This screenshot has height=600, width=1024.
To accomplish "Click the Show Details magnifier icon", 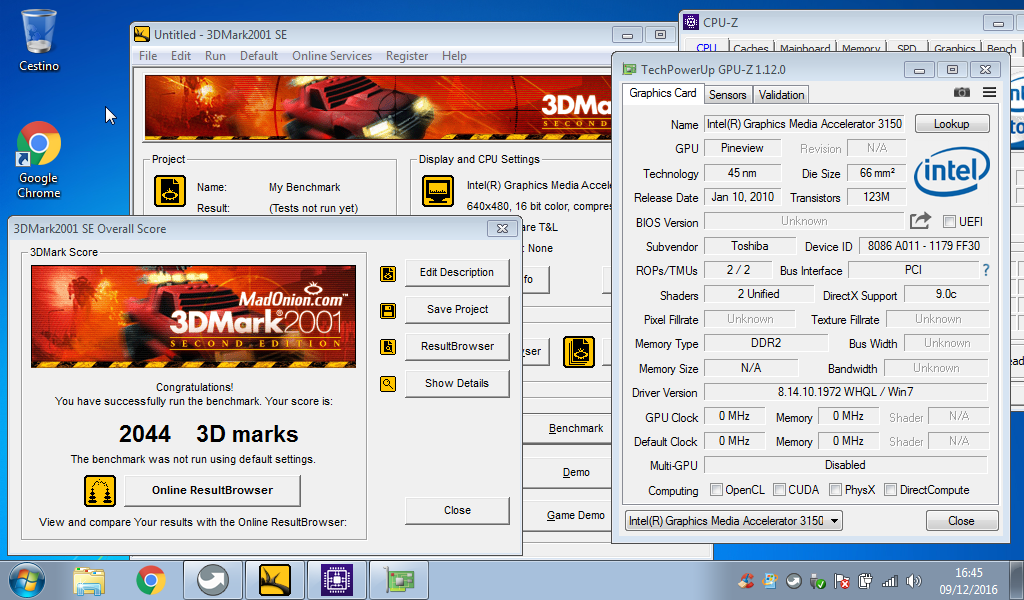I will (388, 384).
